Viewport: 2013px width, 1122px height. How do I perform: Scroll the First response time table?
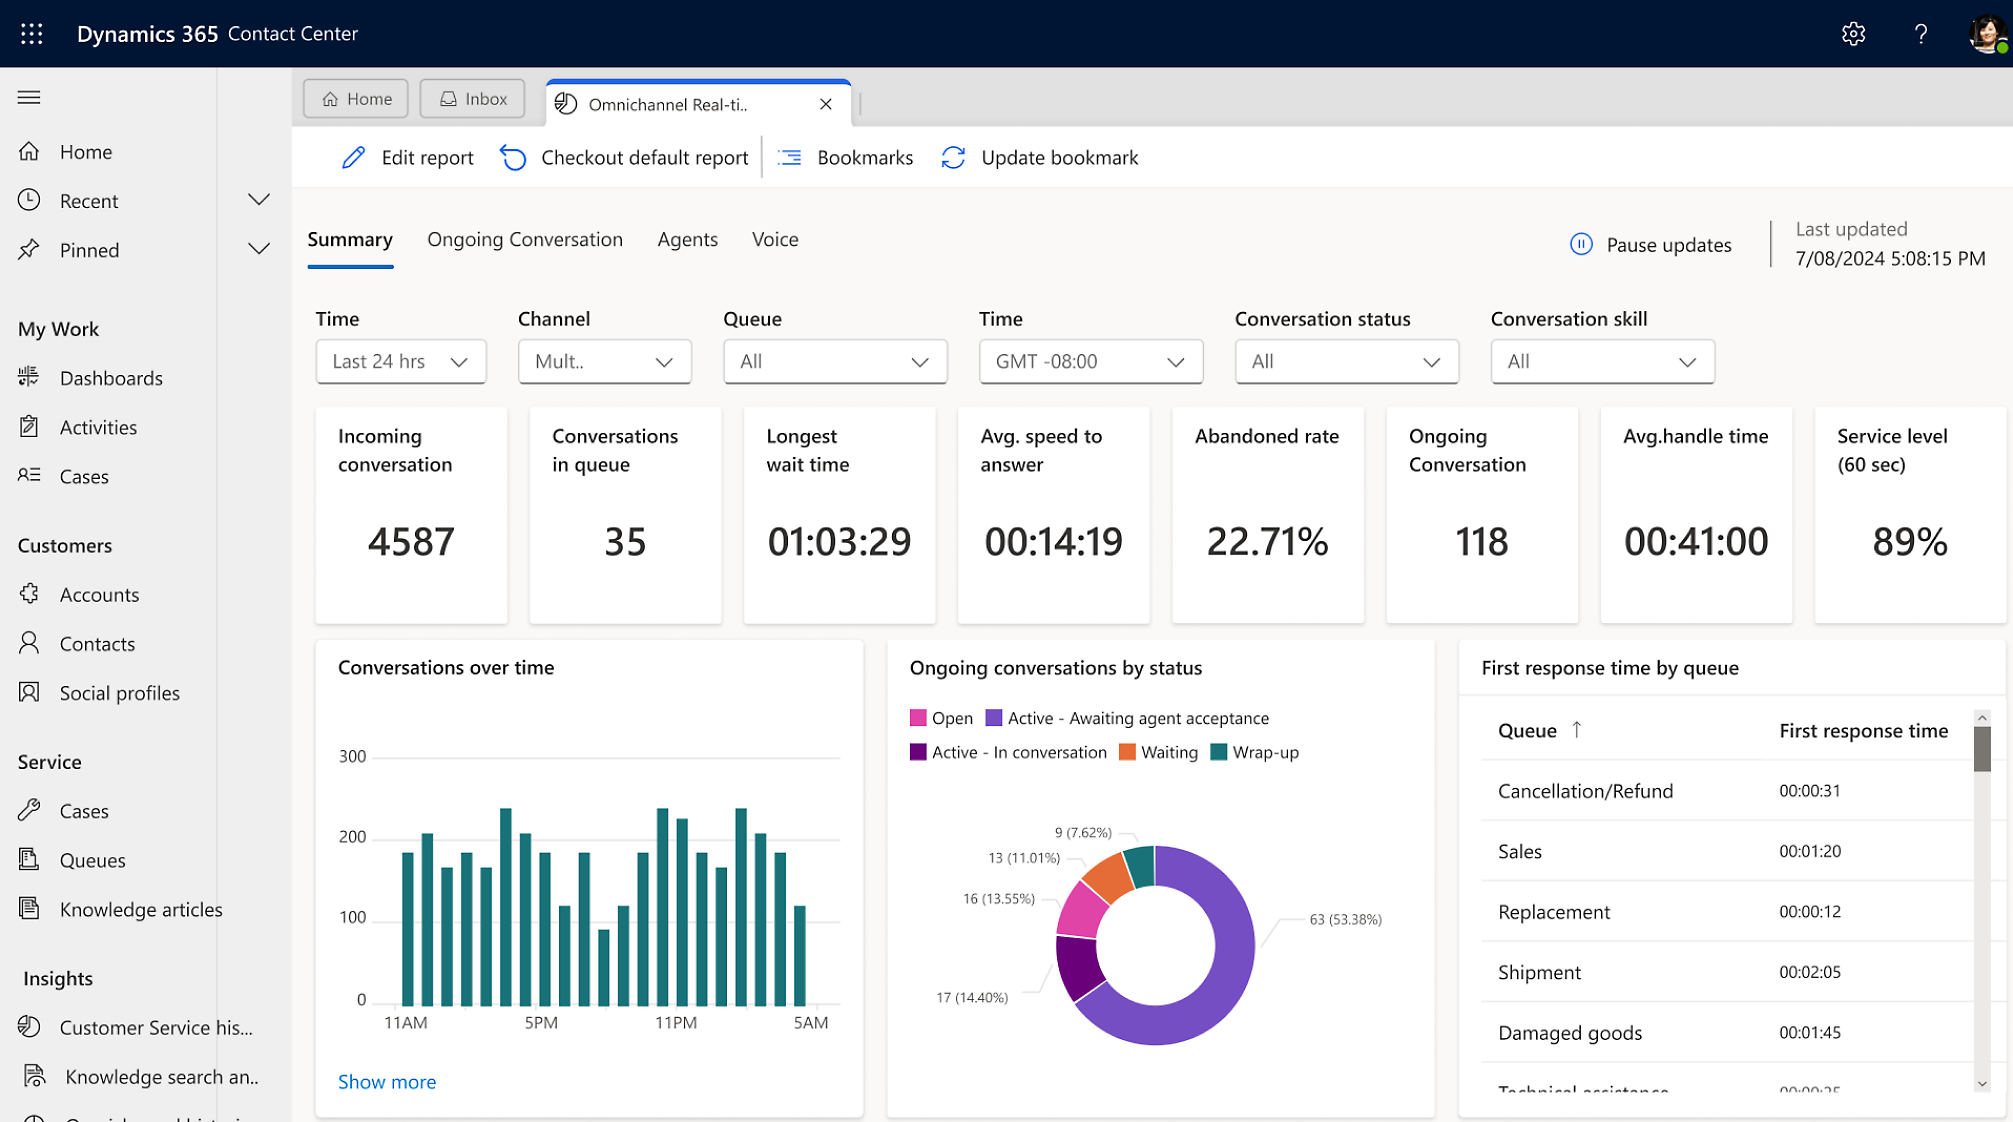[1981, 748]
